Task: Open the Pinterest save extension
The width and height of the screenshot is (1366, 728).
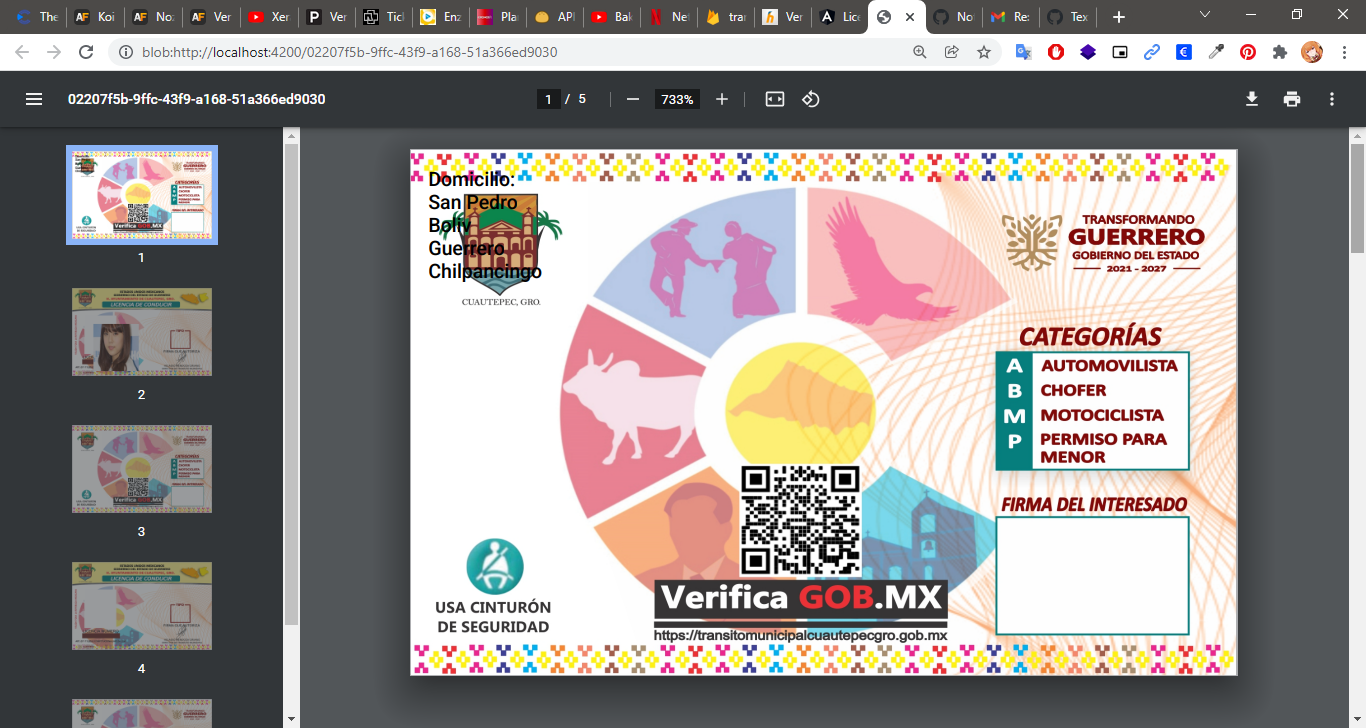Action: [1248, 52]
